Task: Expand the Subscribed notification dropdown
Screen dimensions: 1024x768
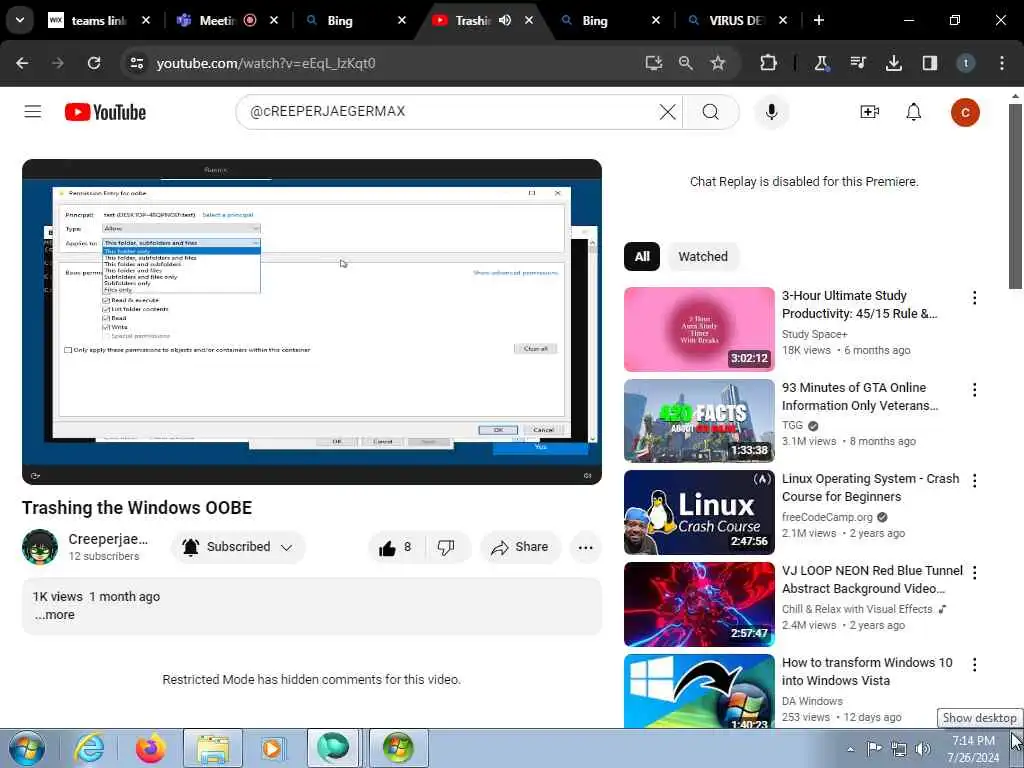Action: click(287, 547)
